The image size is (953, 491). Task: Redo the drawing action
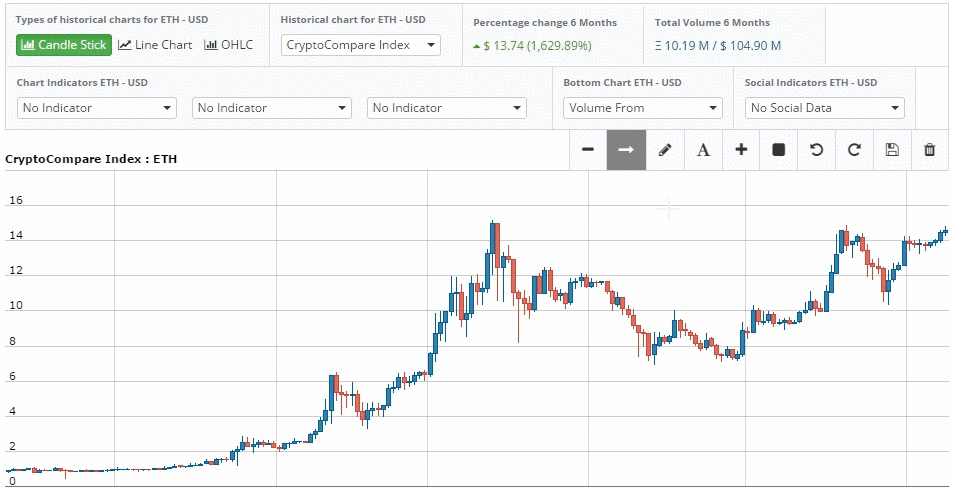(x=854, y=150)
